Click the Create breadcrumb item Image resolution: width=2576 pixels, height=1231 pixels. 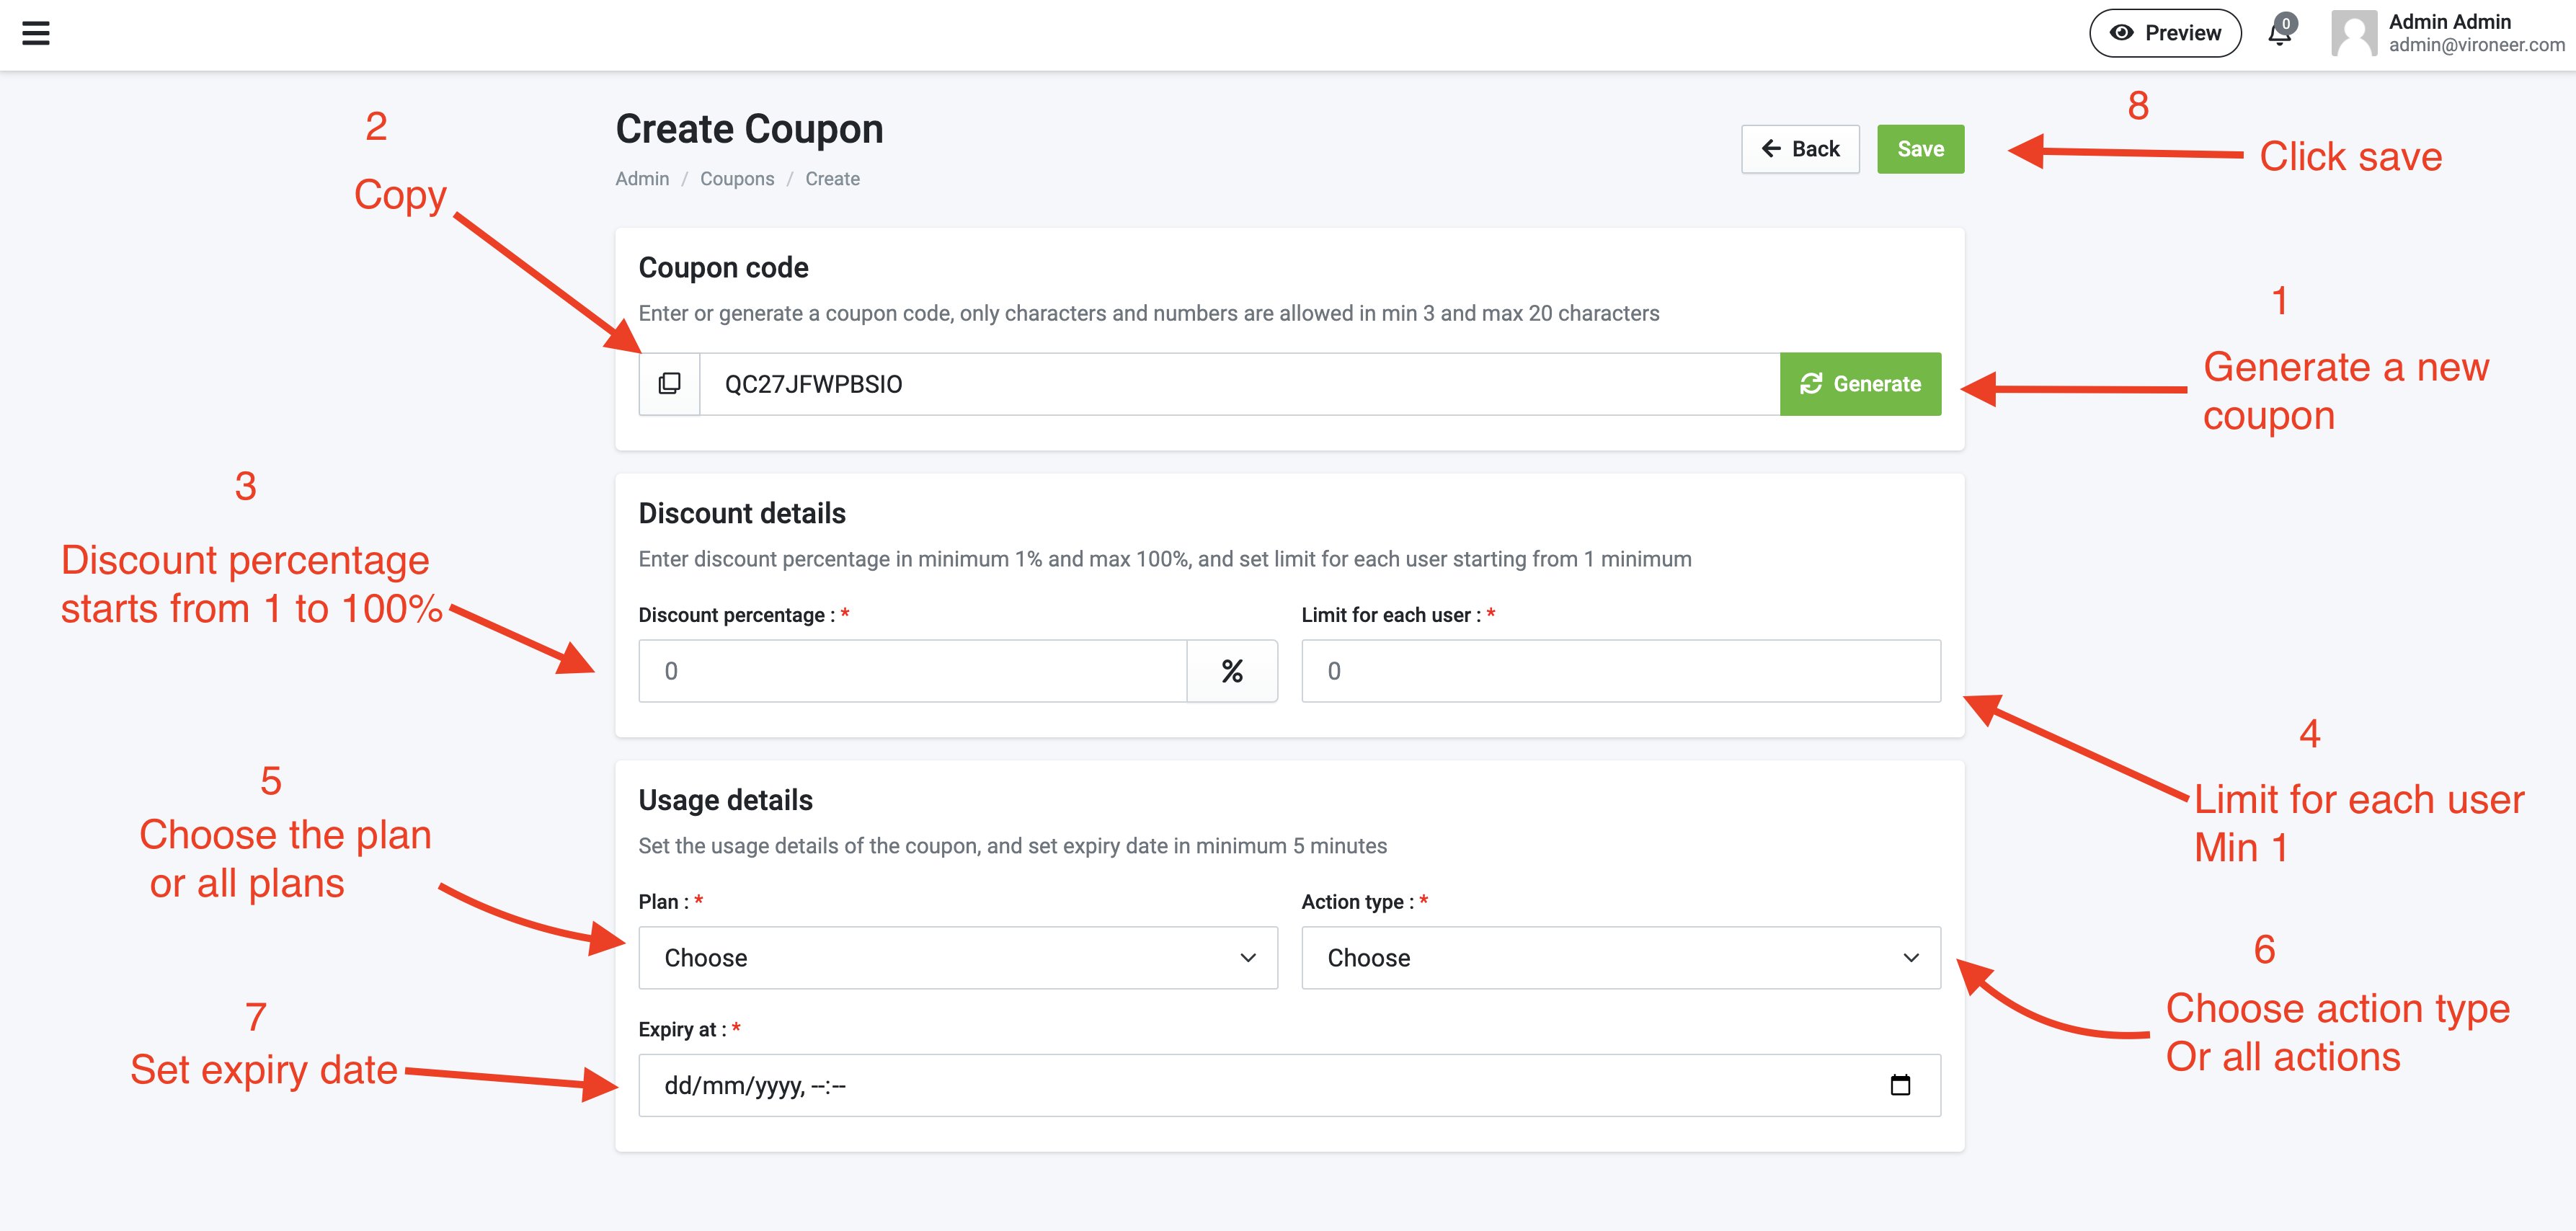[x=832, y=179]
